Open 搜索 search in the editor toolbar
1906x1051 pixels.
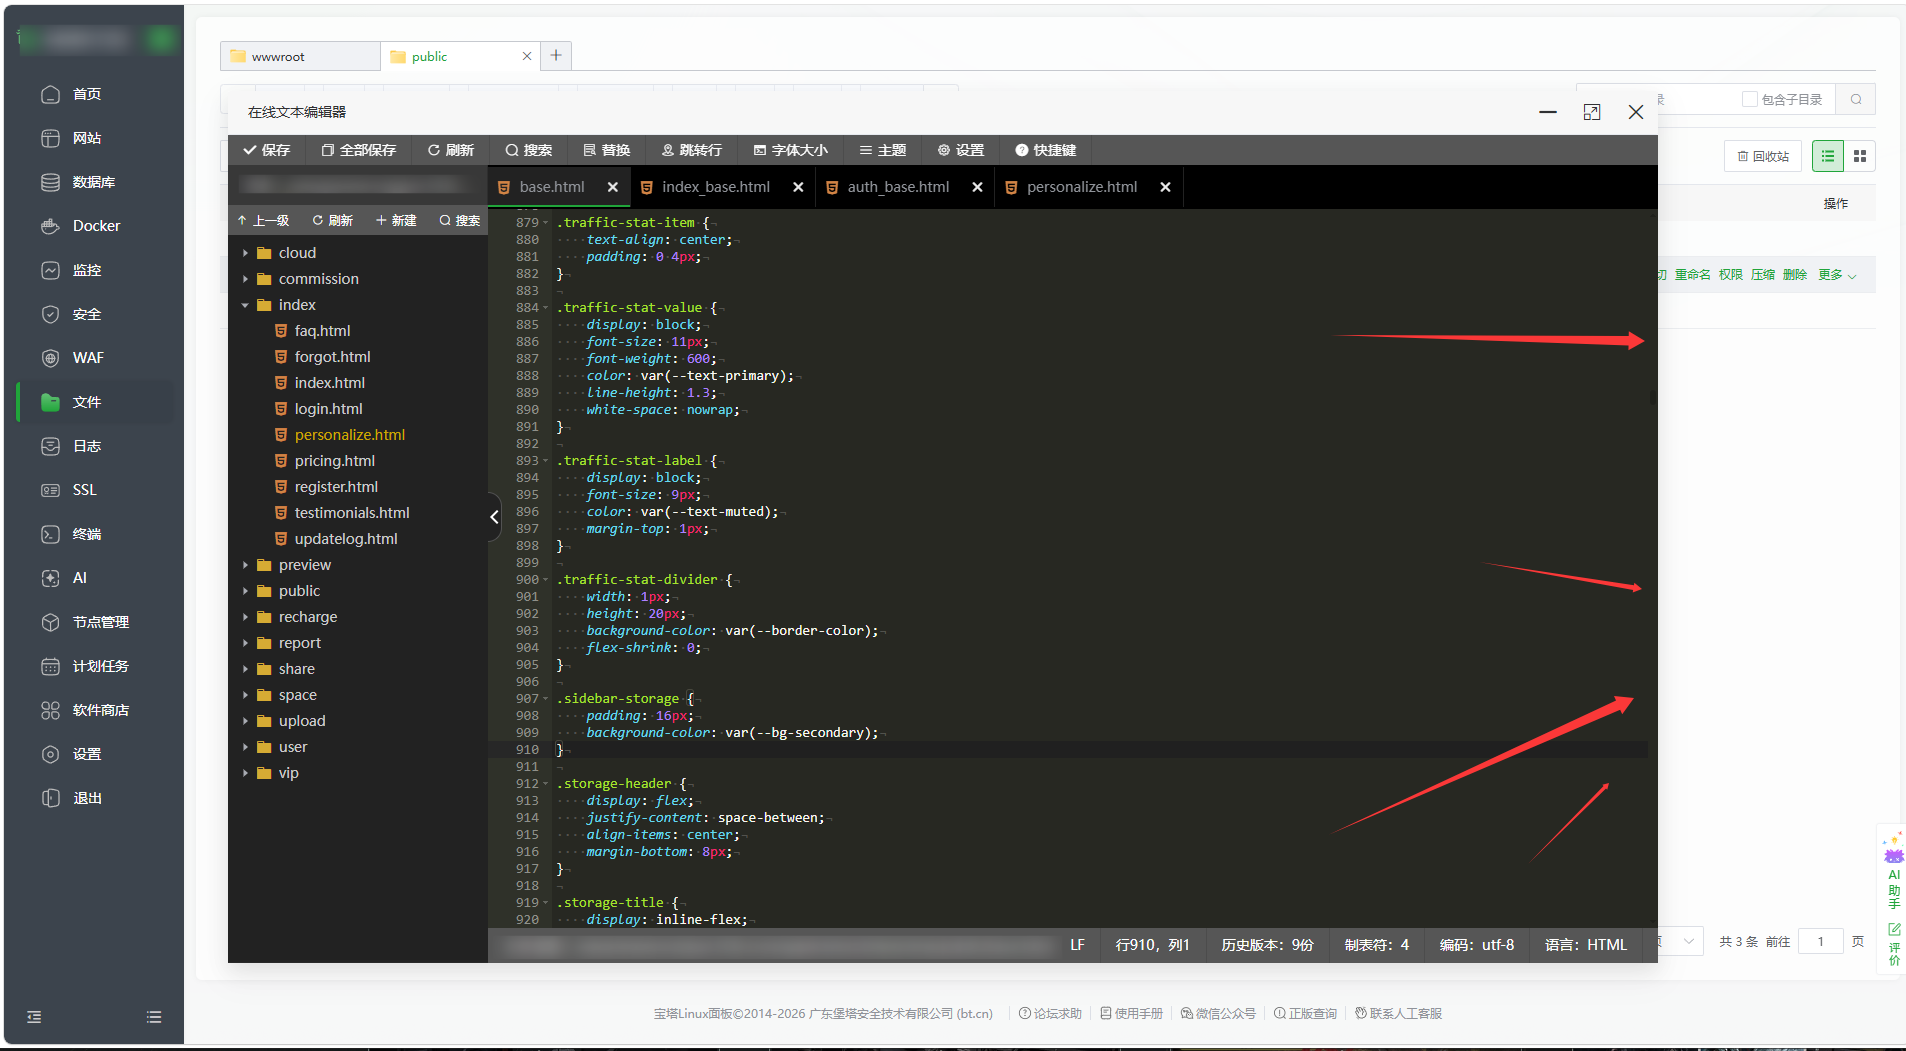tap(528, 150)
